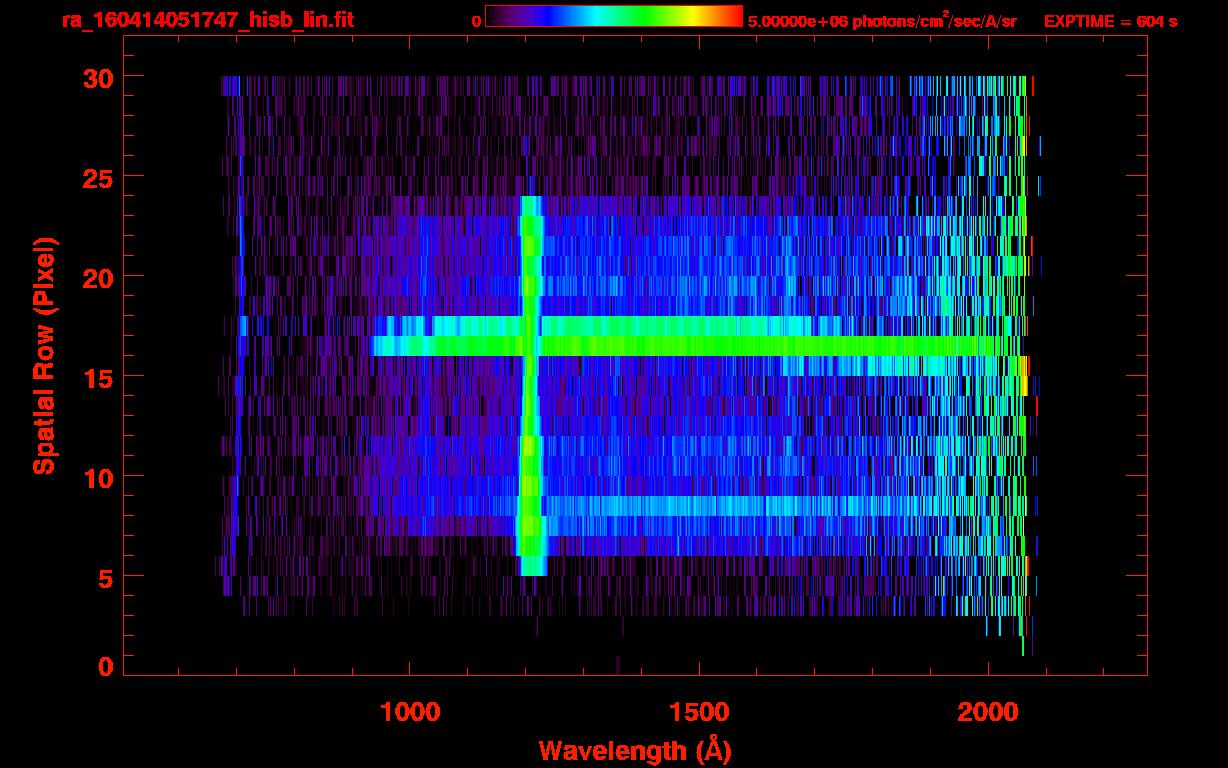This screenshot has width=1228, height=768.
Task: Click the rainbow color scale bar
Action: [x=613, y=16]
